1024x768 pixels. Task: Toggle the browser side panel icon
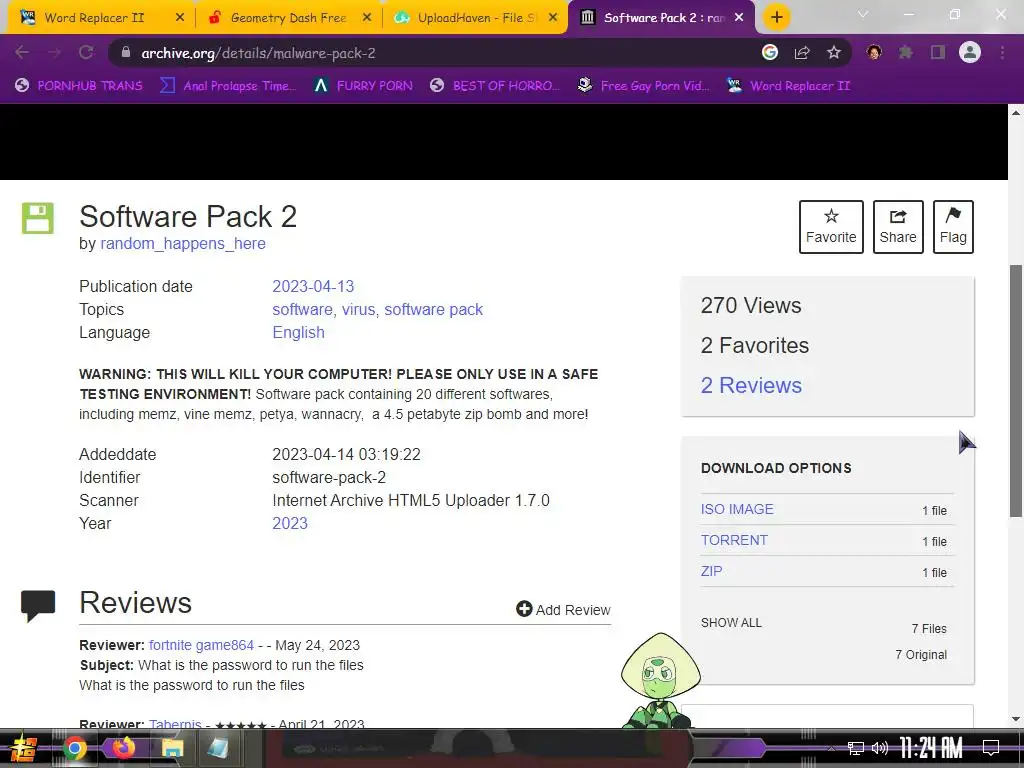point(938,52)
